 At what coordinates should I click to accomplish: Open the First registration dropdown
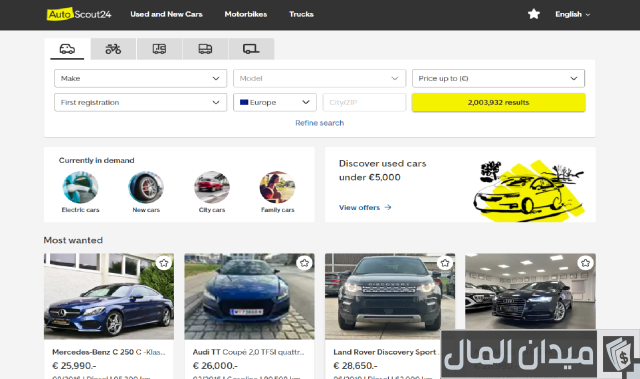coord(140,102)
